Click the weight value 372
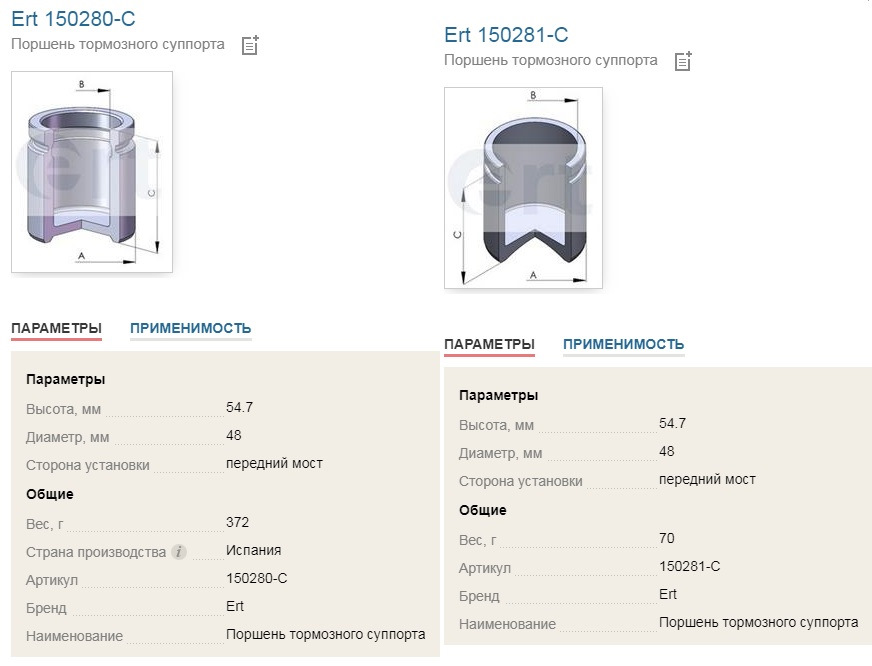Screen dimensions: 872x666 coord(237,522)
